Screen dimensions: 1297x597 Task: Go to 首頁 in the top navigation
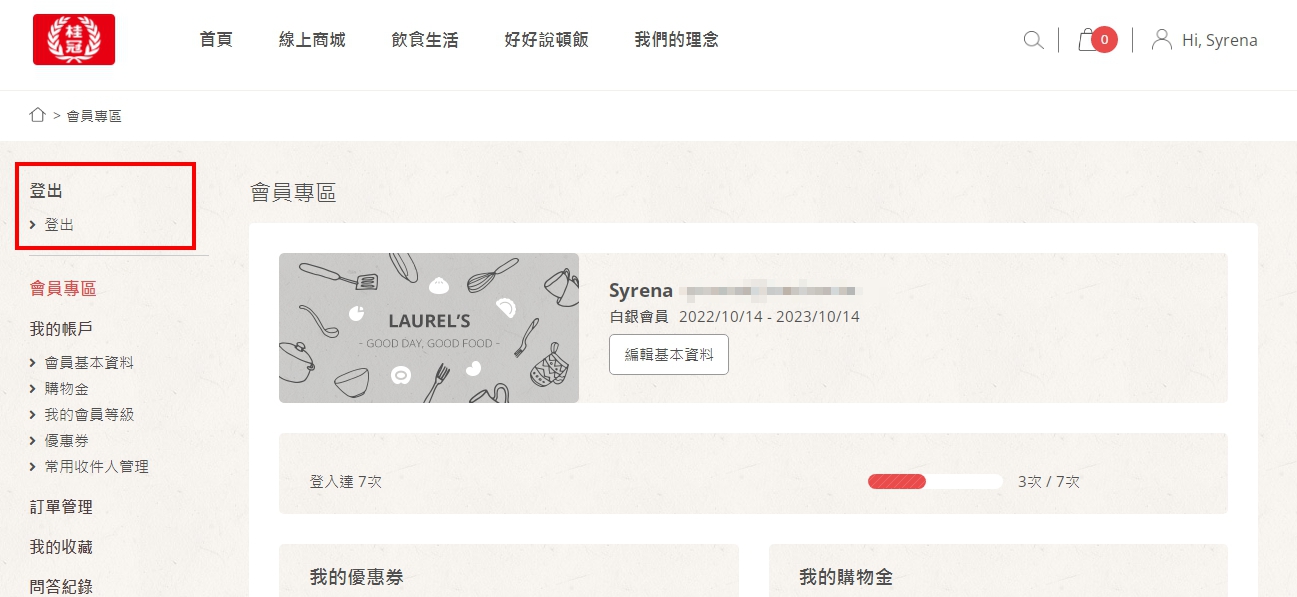click(216, 40)
